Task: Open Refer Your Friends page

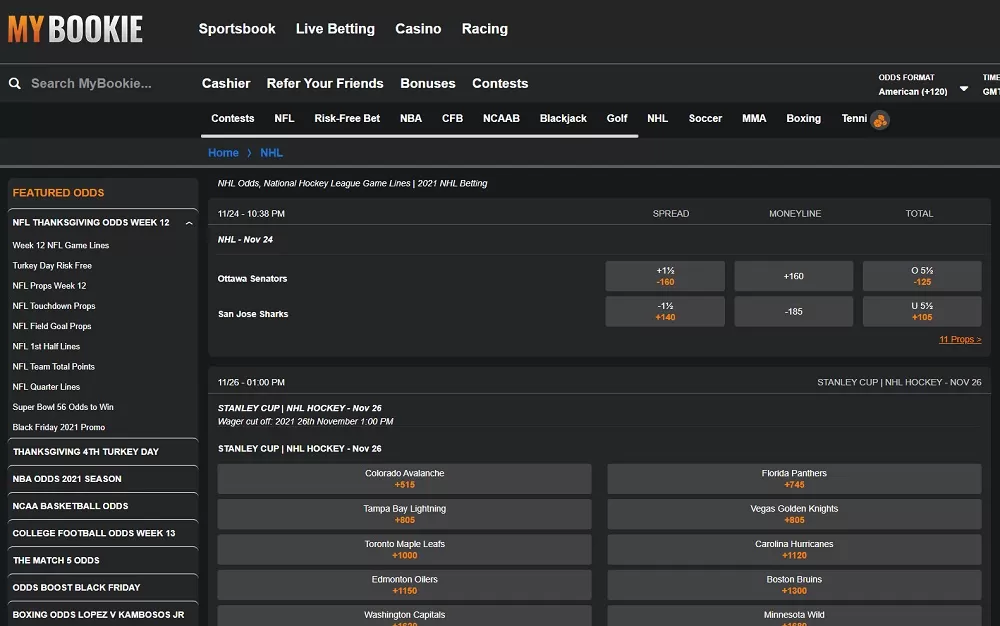Action: pos(325,84)
